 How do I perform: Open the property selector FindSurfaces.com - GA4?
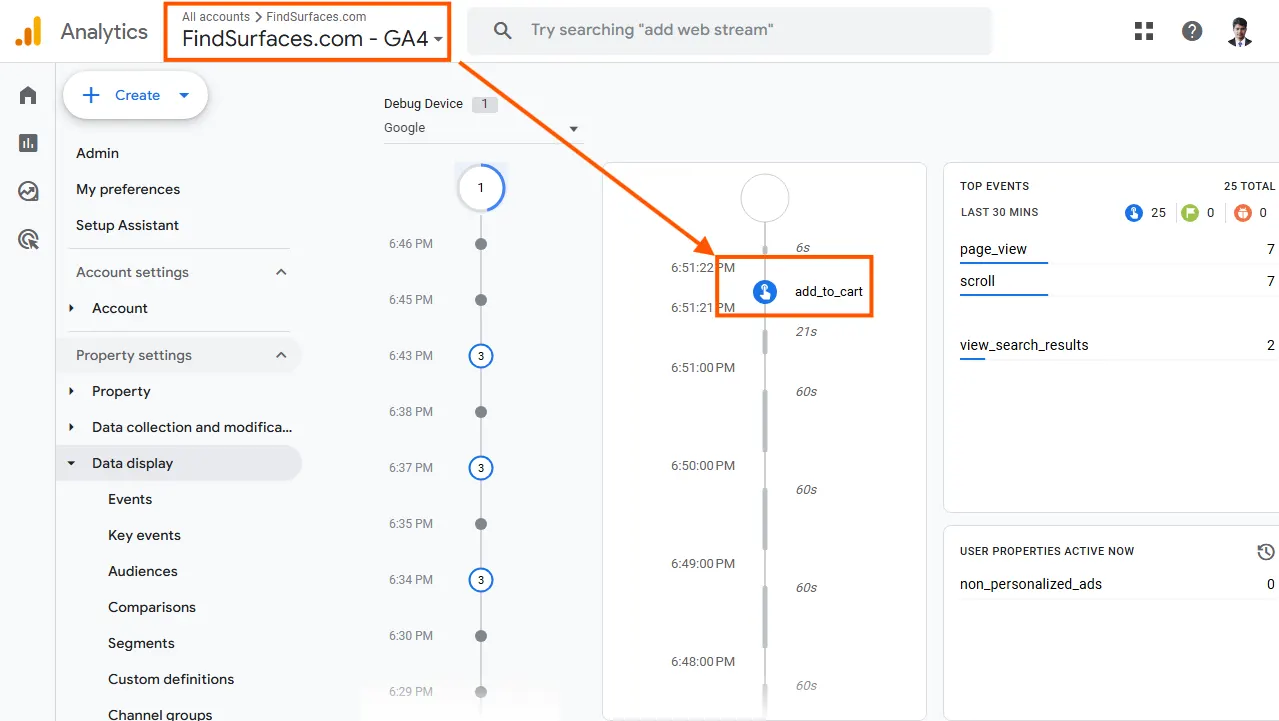click(x=313, y=39)
